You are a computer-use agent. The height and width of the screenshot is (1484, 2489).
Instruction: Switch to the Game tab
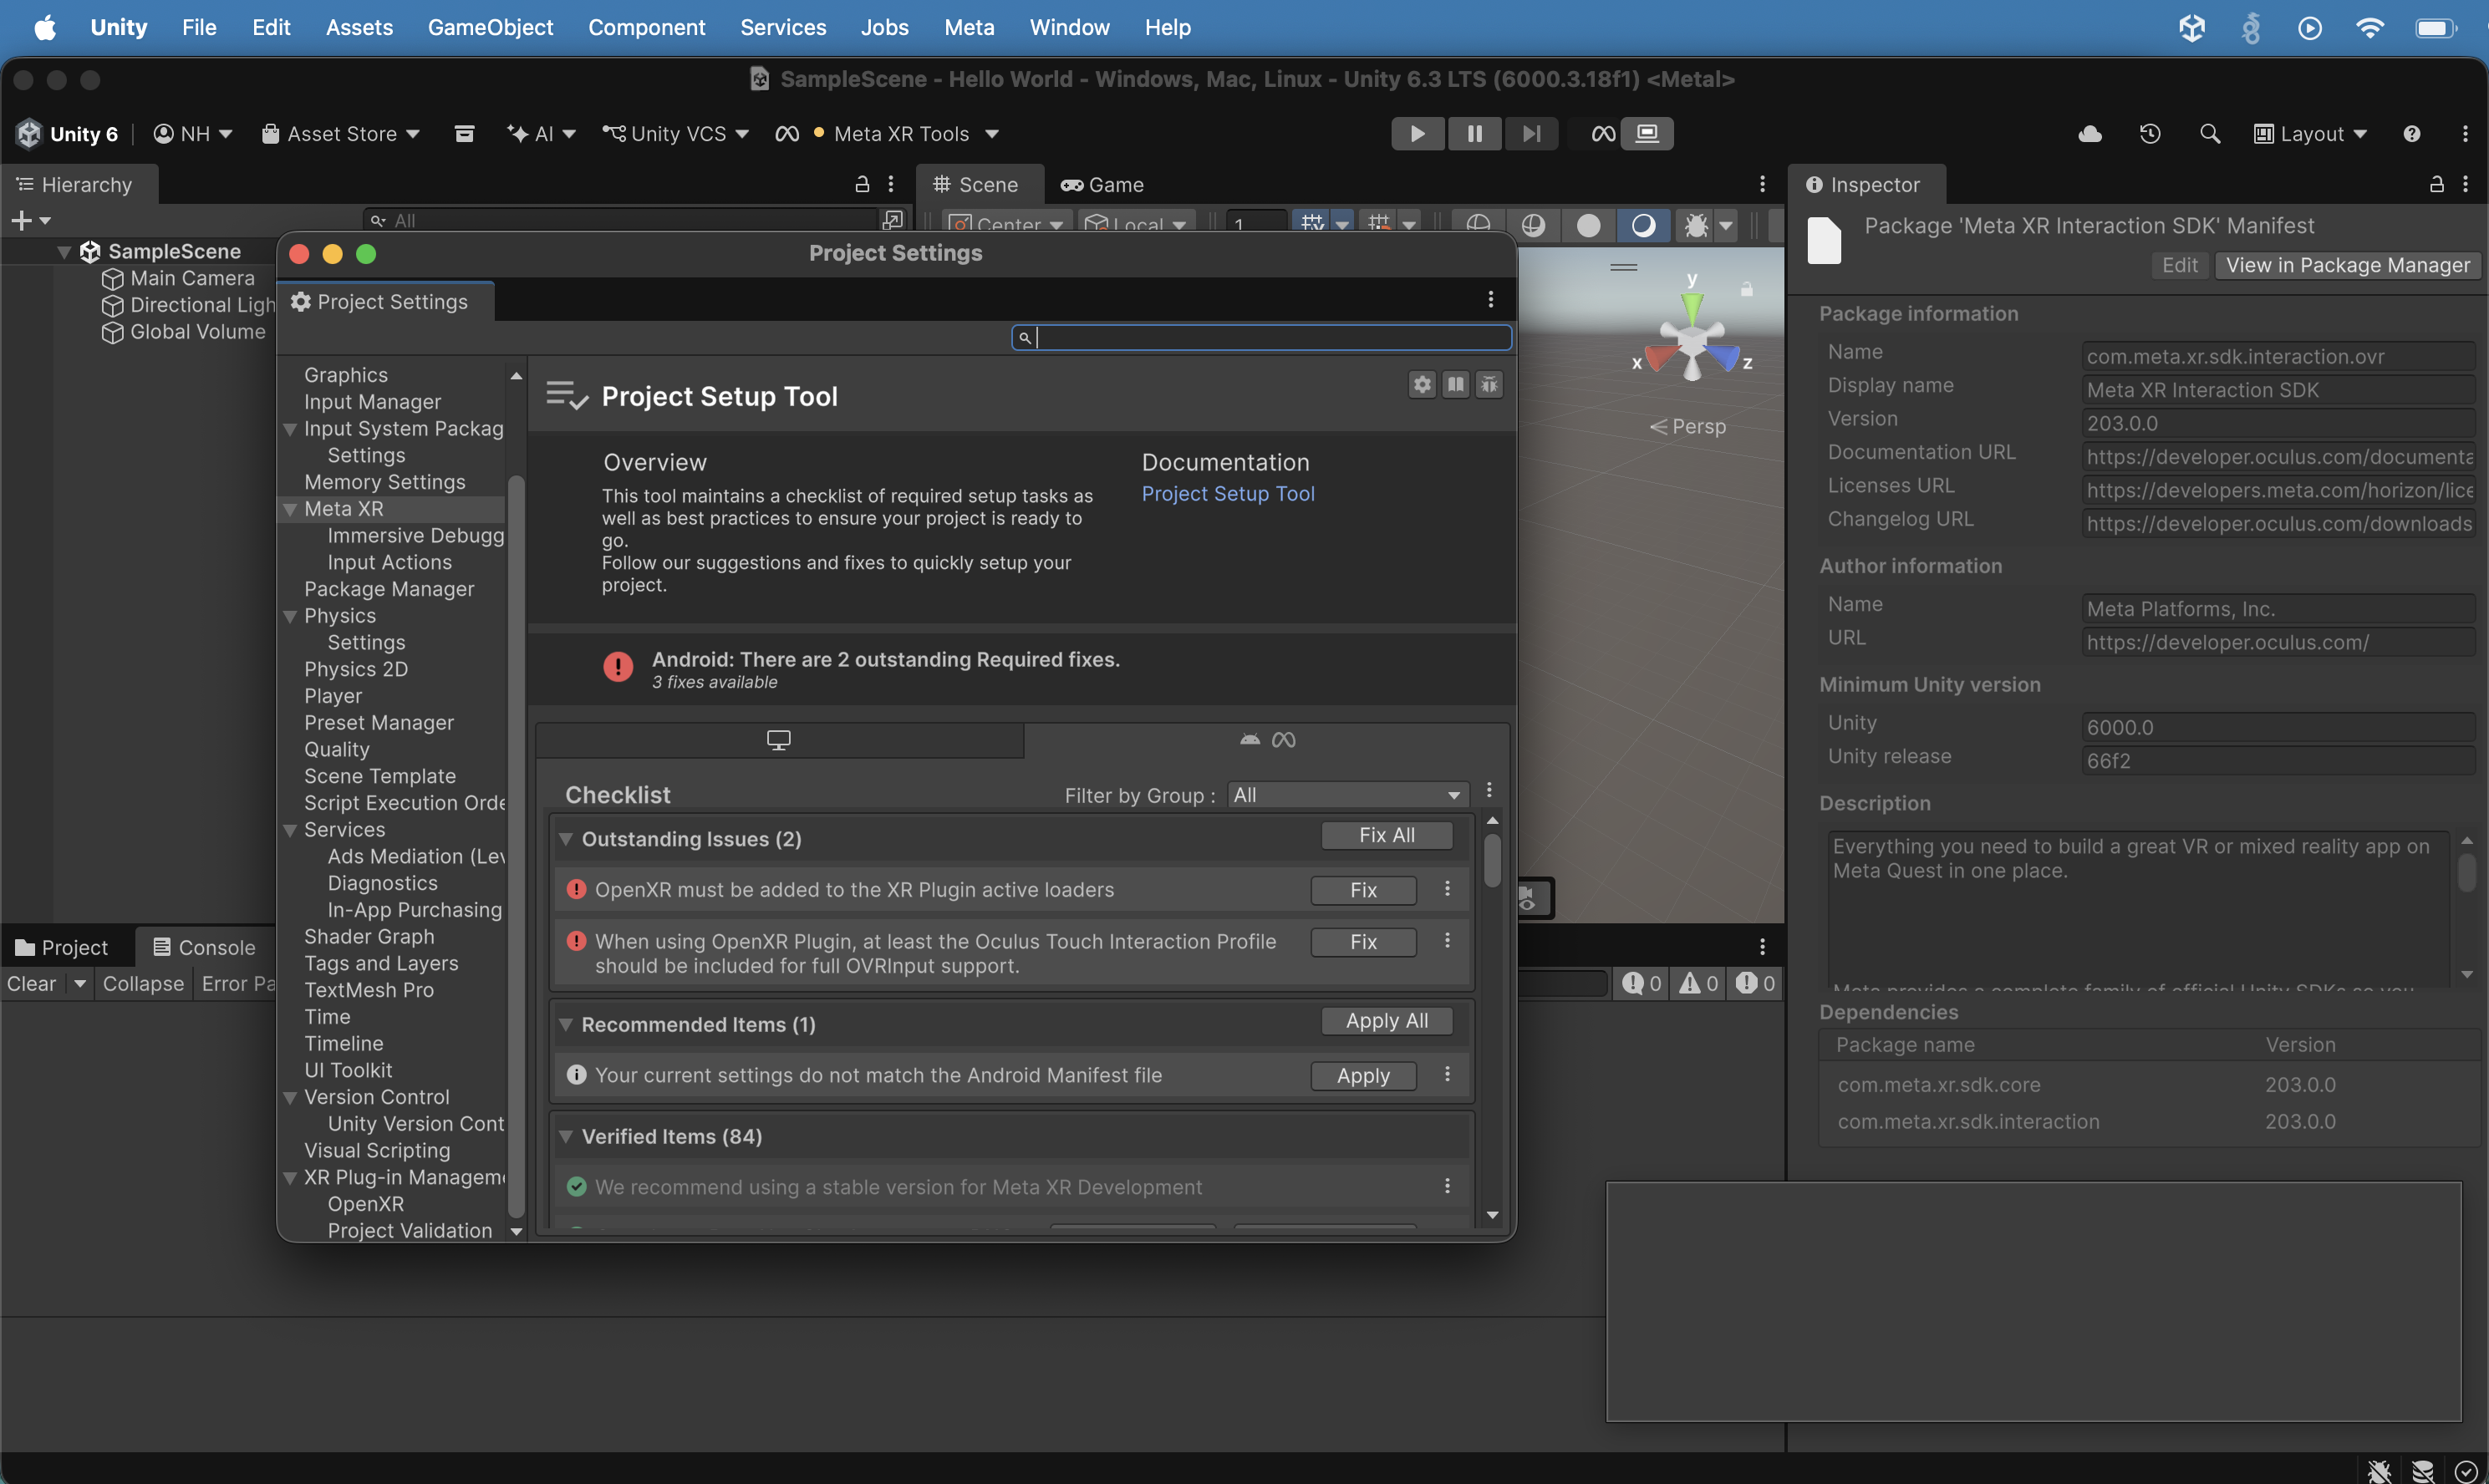point(1102,184)
